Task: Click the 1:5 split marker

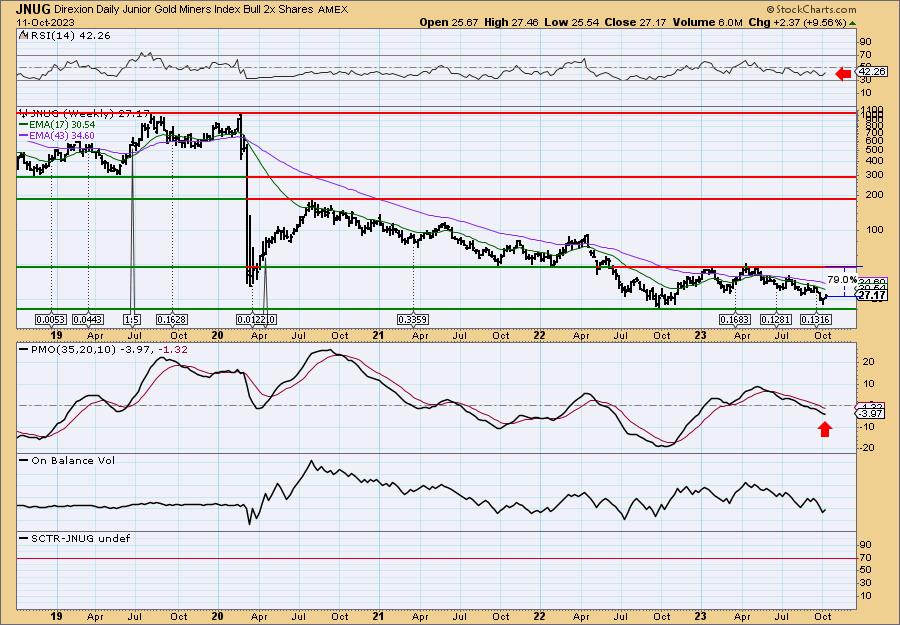Action: click(x=132, y=320)
